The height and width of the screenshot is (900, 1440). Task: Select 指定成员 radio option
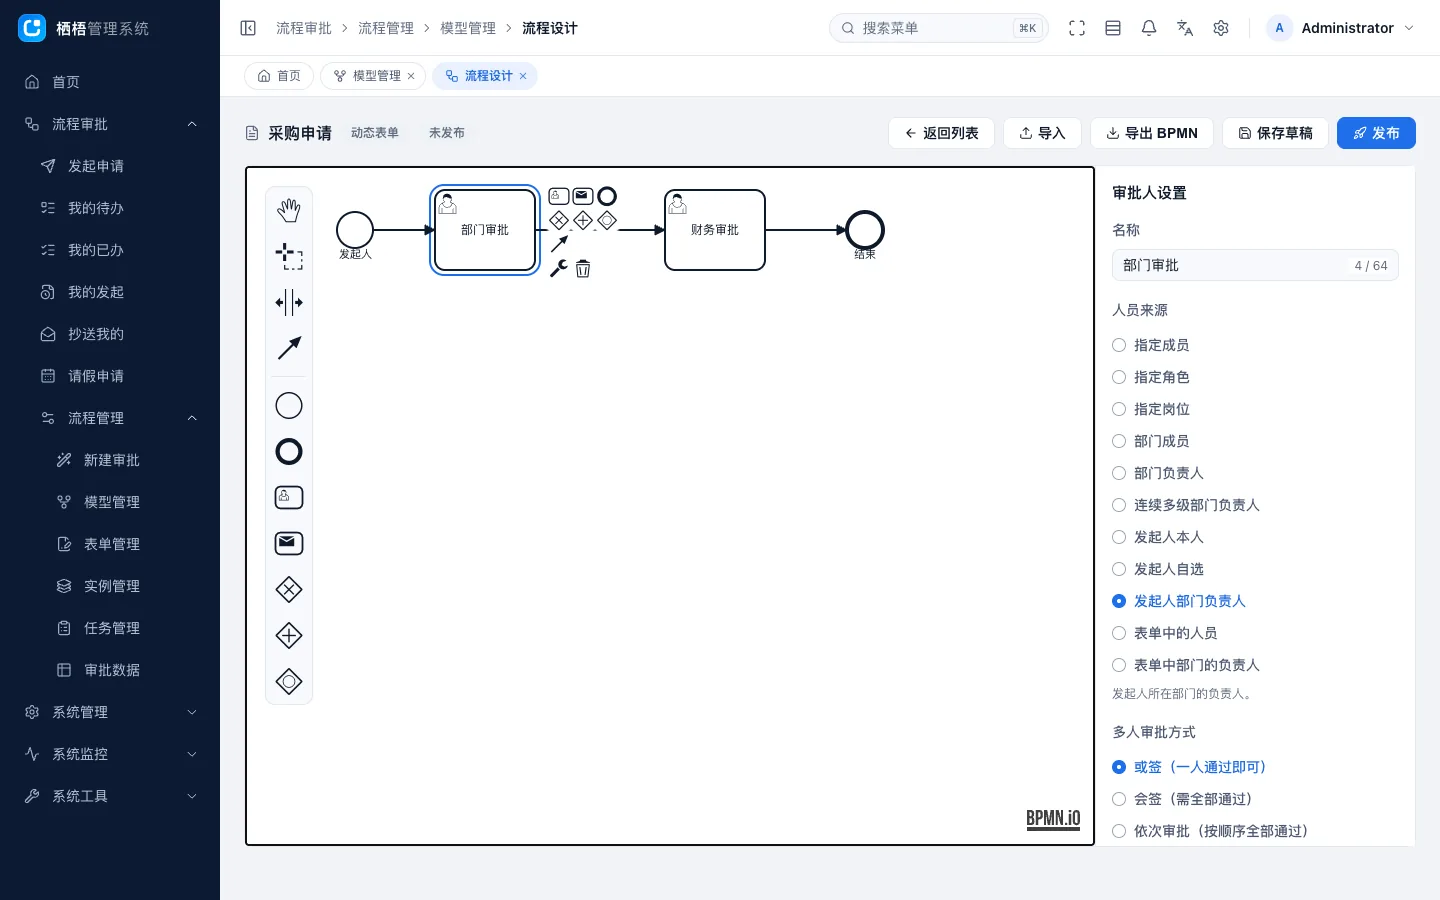1151,345
